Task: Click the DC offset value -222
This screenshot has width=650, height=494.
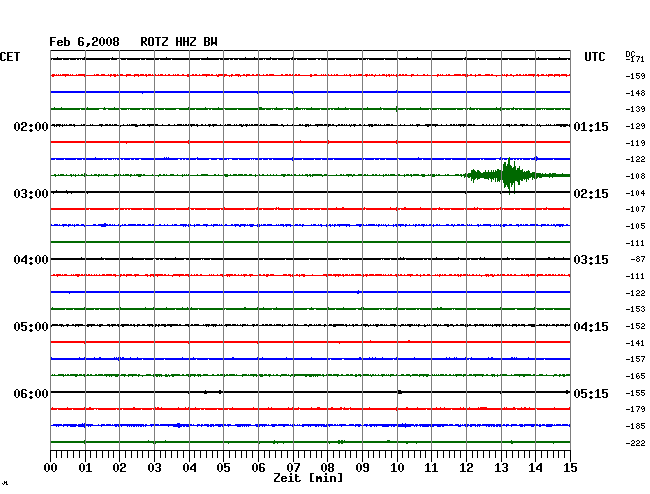Action: point(635,443)
